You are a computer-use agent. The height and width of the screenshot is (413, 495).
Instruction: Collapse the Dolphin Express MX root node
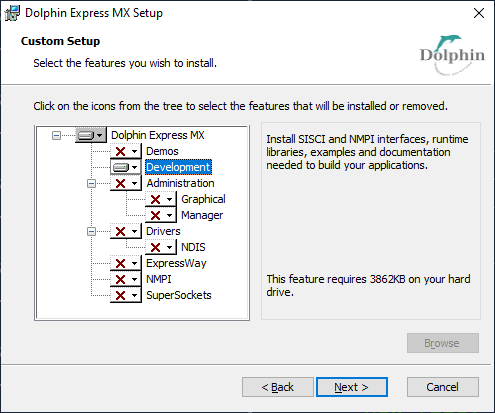56,135
